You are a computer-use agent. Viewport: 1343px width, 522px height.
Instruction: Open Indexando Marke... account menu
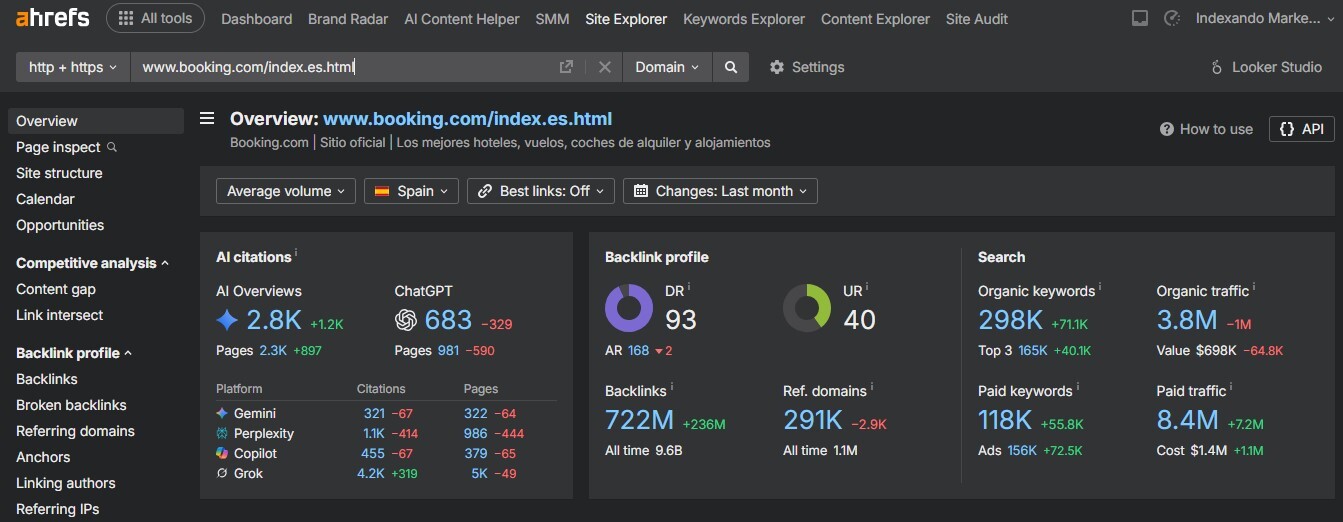(x=1265, y=19)
